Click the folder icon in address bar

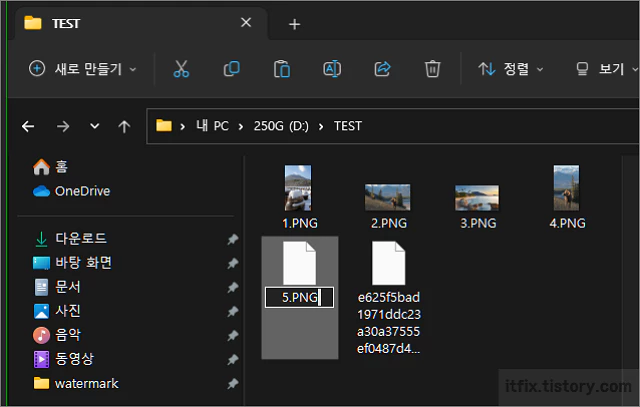[164, 125]
